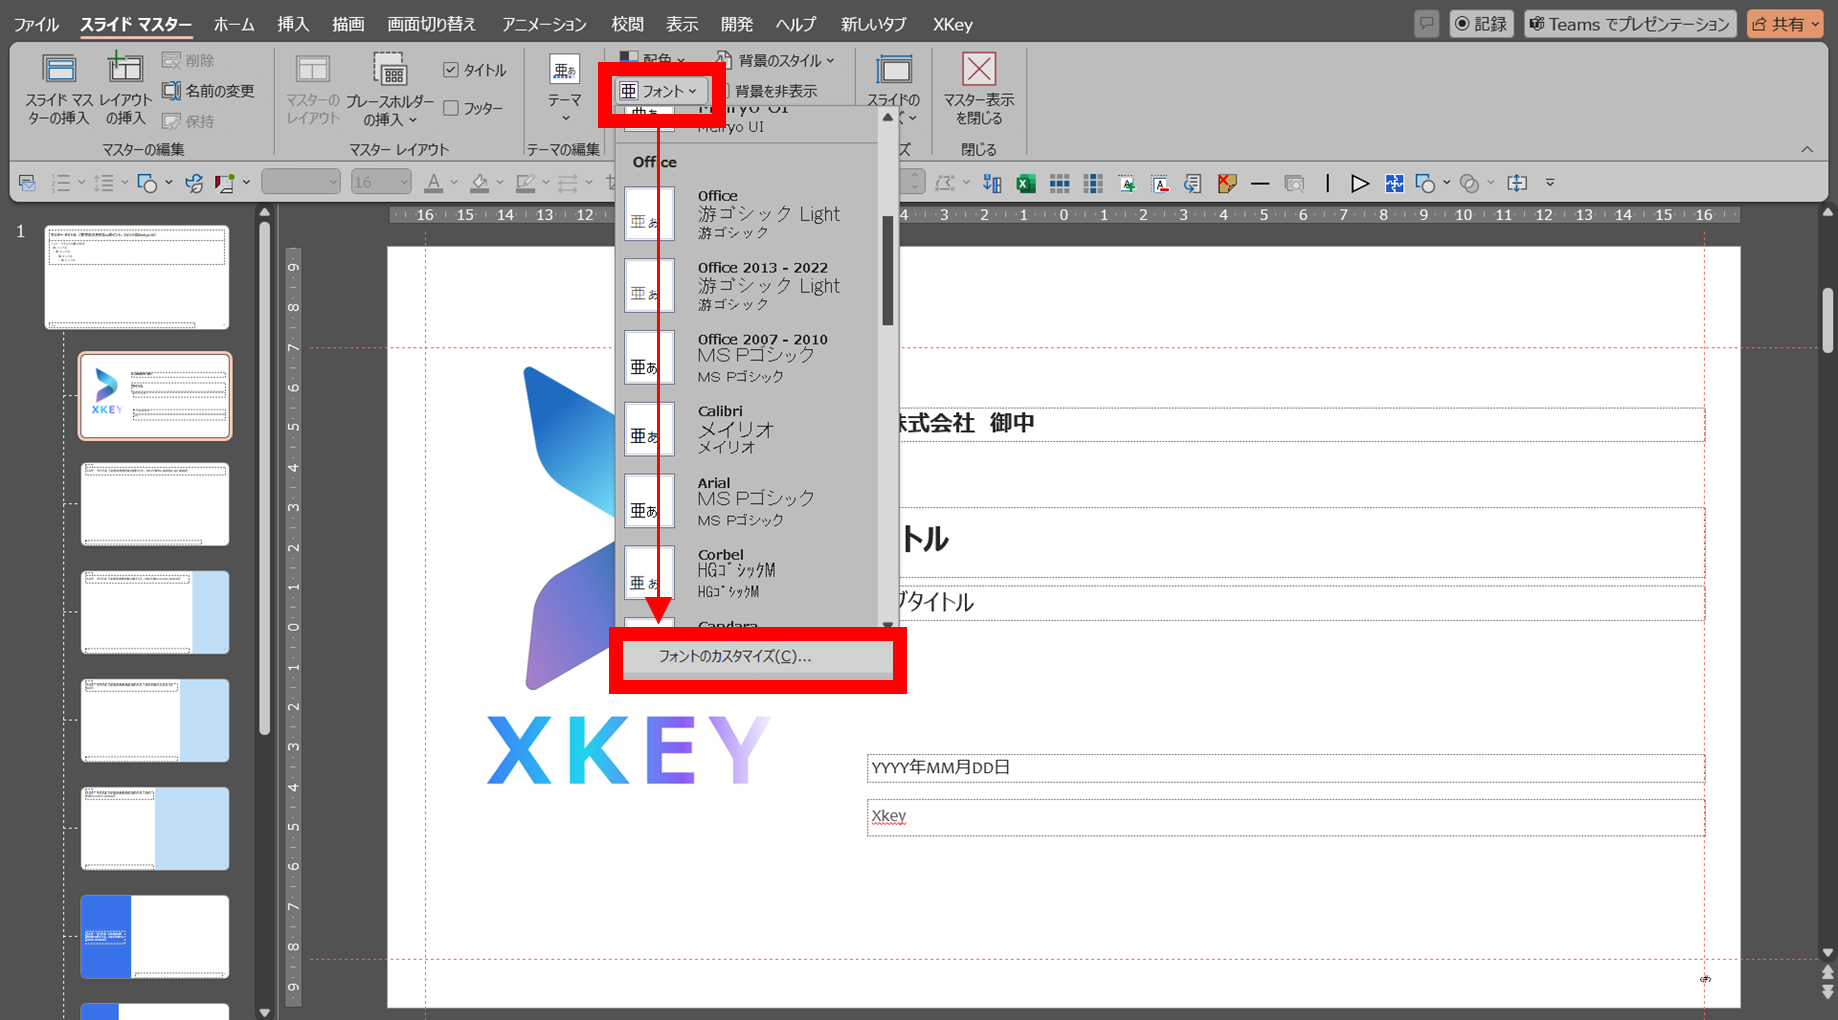Click the font color A icon

click(433, 183)
